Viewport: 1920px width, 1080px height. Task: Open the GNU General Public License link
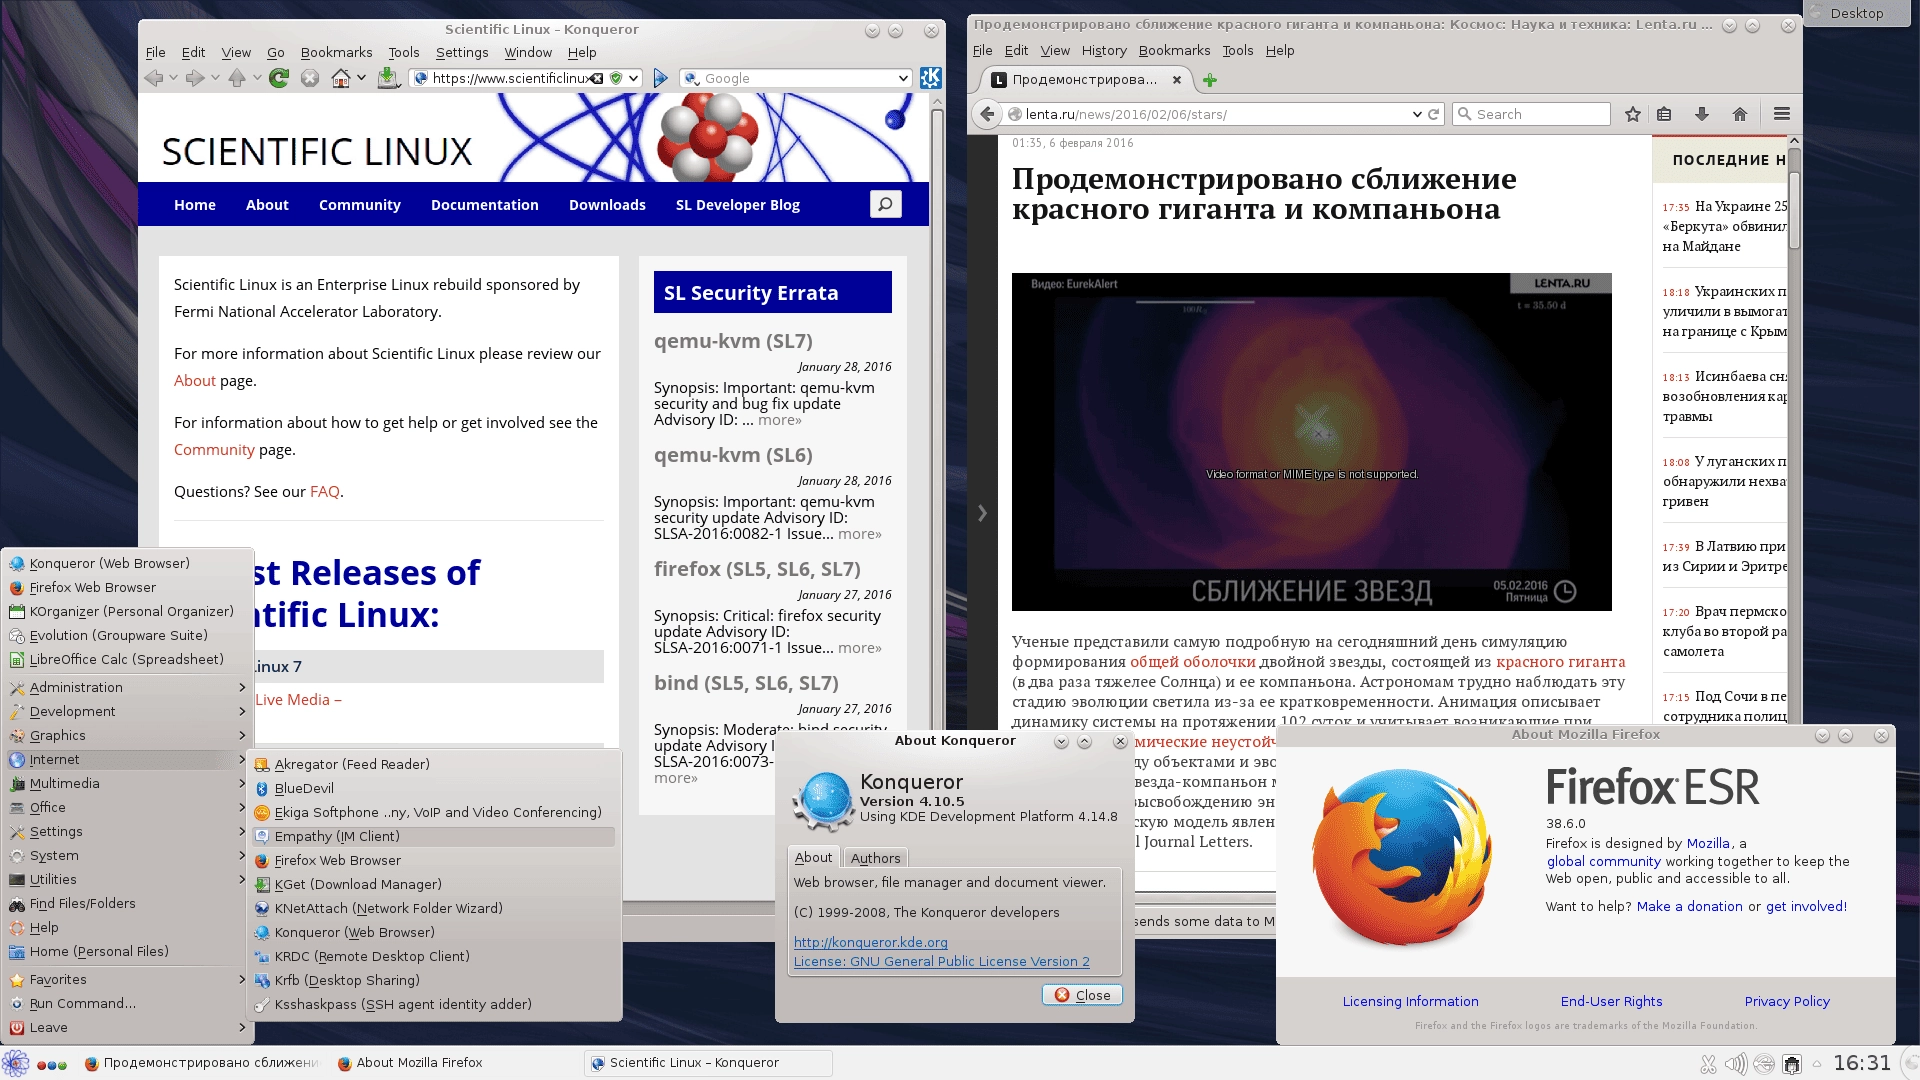(941, 961)
